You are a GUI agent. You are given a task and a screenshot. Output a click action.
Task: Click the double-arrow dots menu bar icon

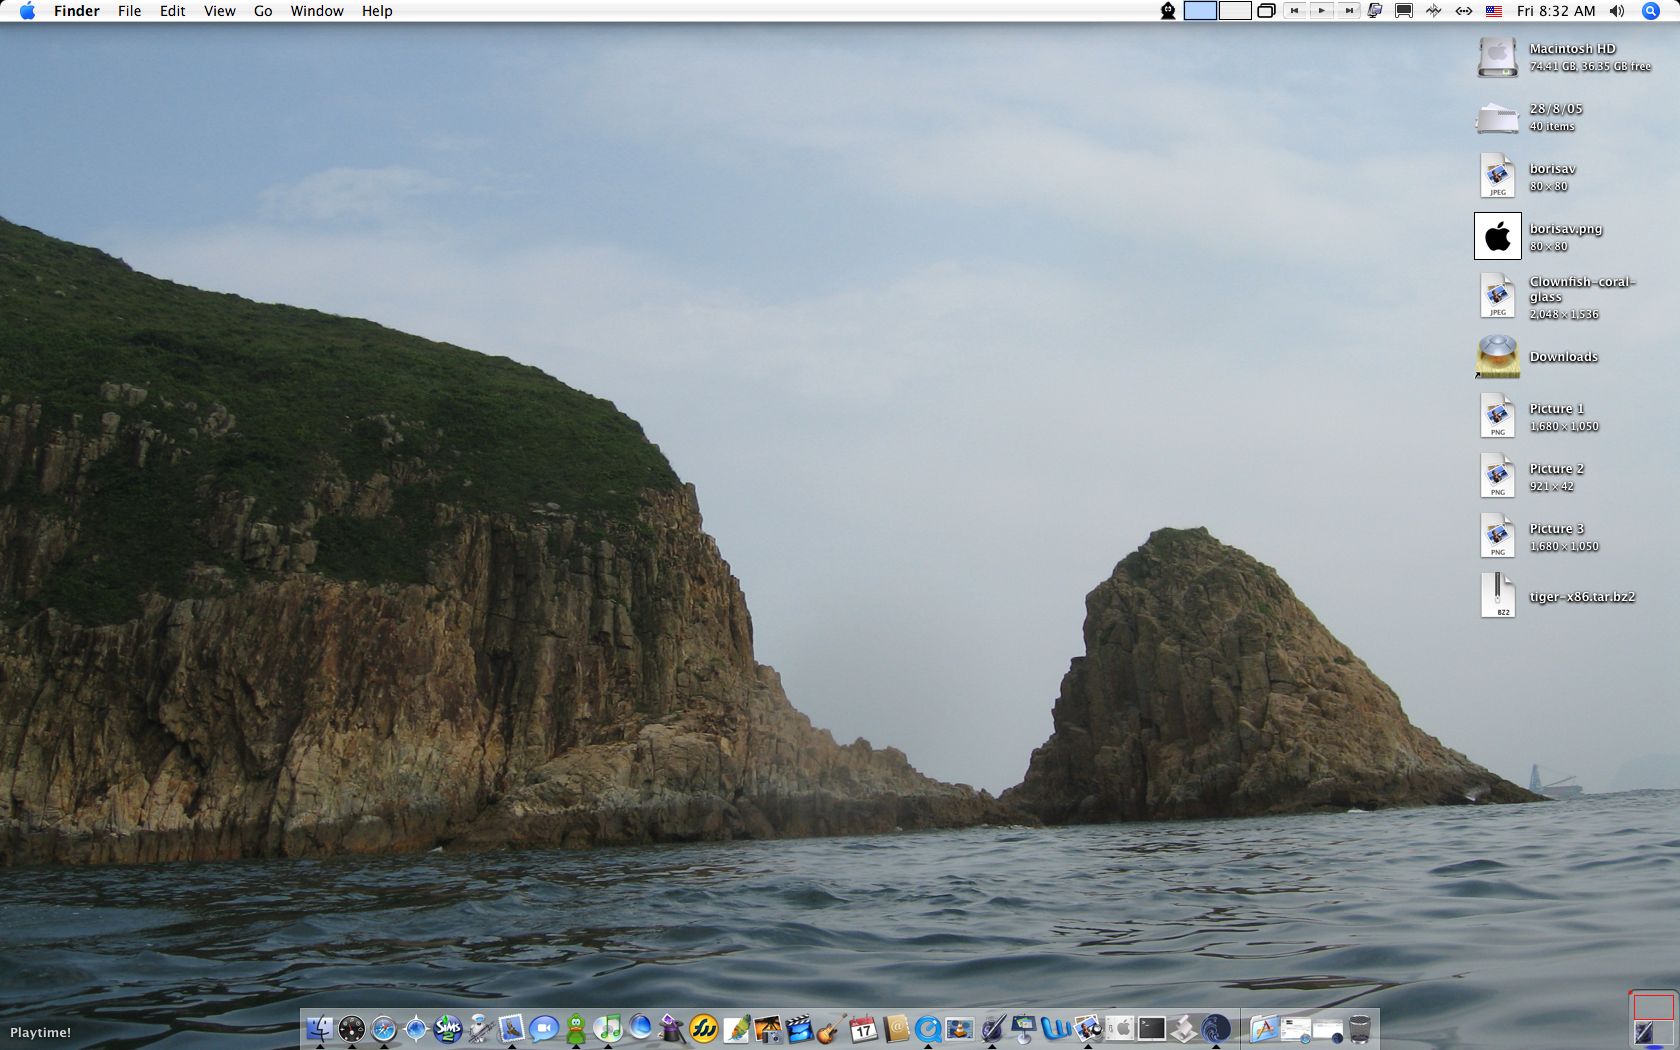[1464, 11]
